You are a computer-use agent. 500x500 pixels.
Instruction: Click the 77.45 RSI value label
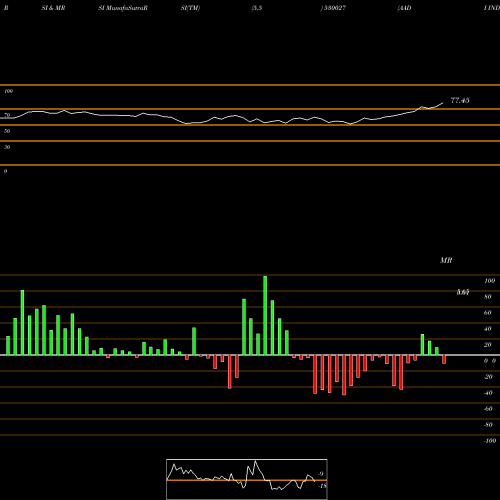coord(460,100)
